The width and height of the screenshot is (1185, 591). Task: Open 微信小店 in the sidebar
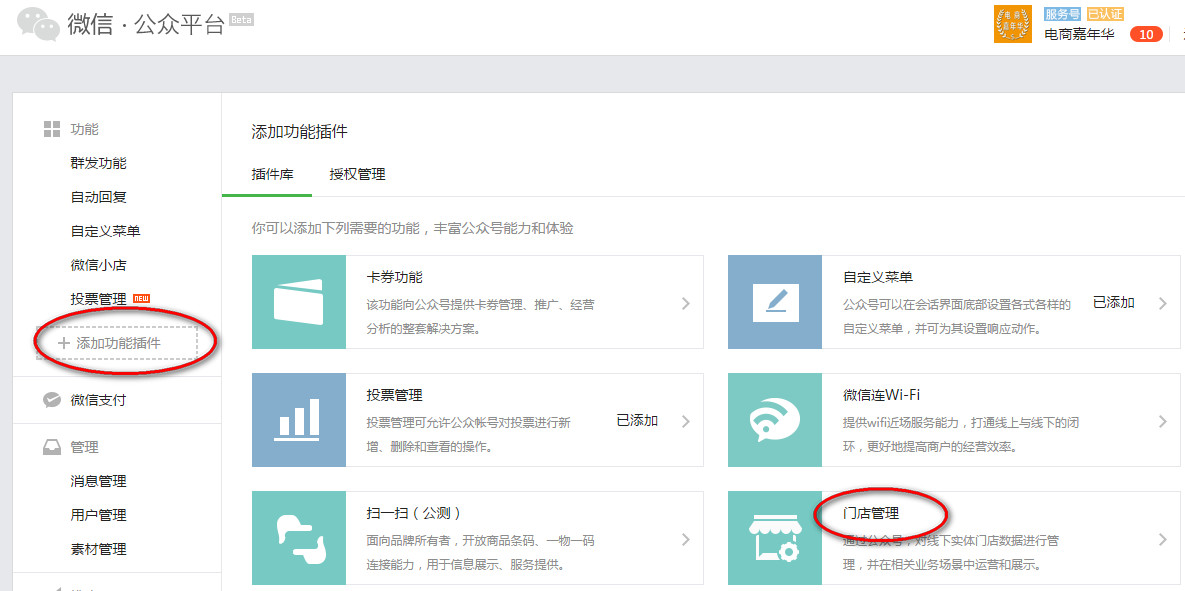coord(98,265)
